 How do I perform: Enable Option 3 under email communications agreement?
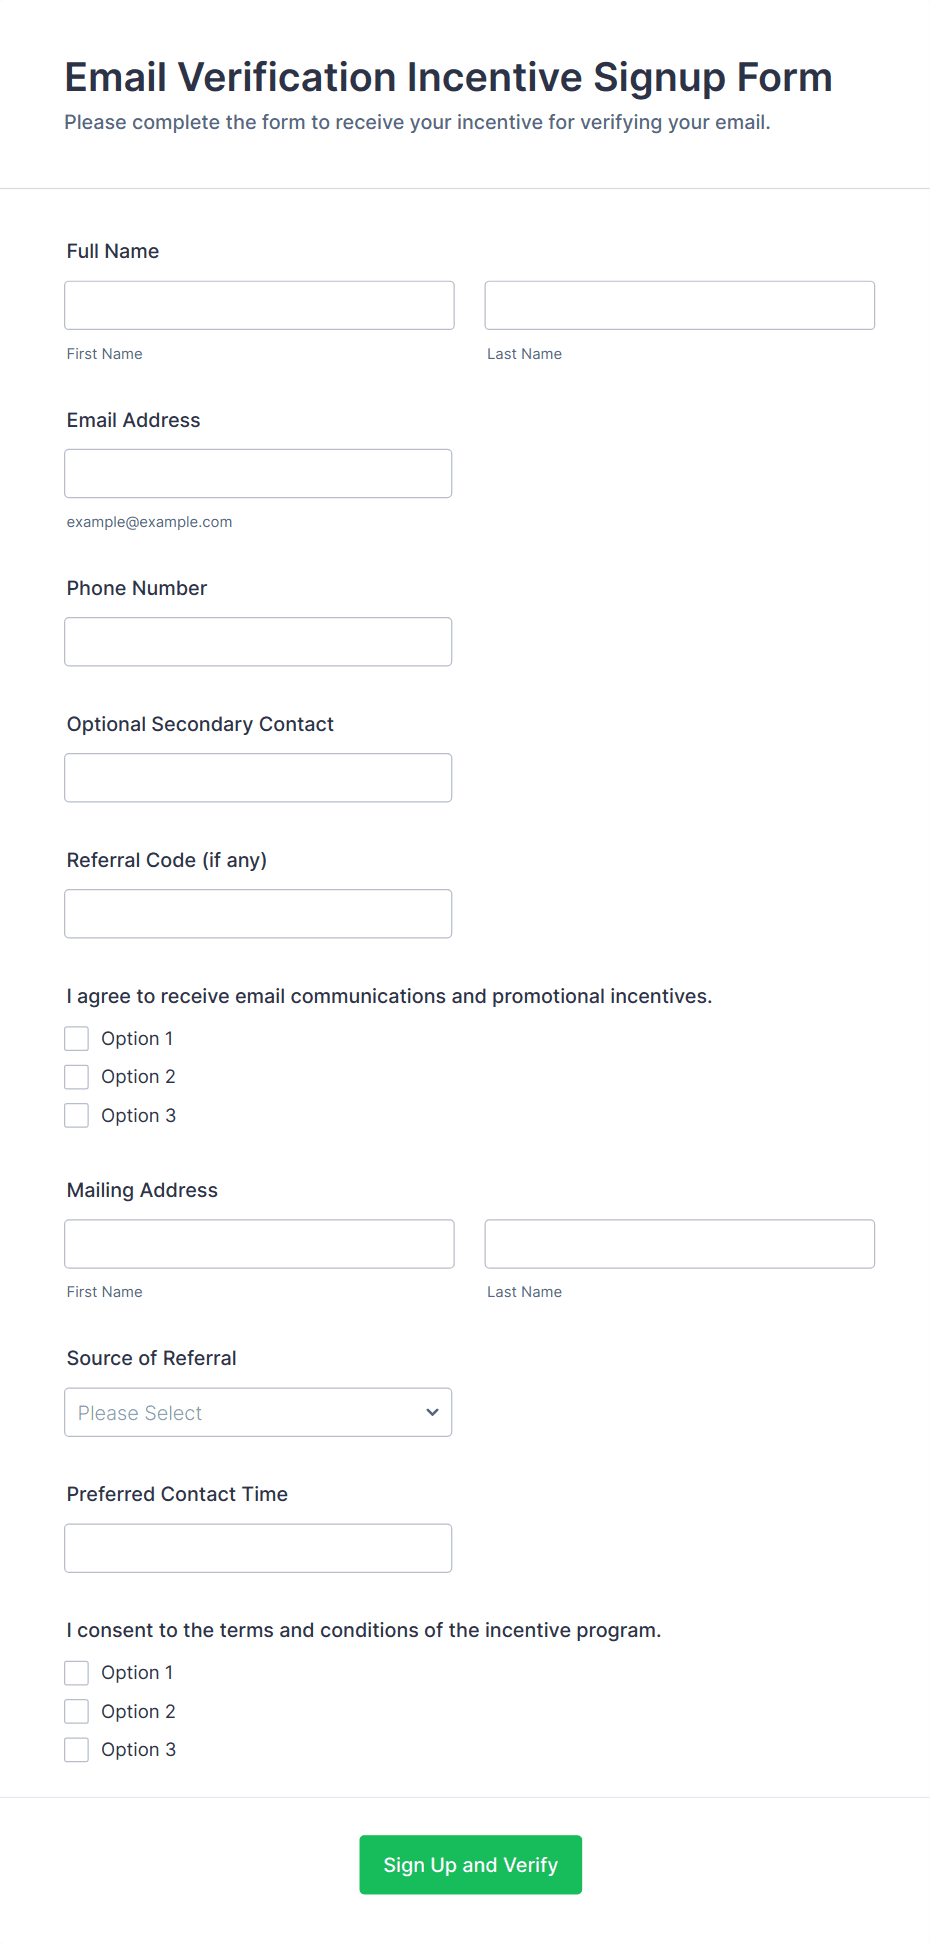click(x=77, y=1115)
